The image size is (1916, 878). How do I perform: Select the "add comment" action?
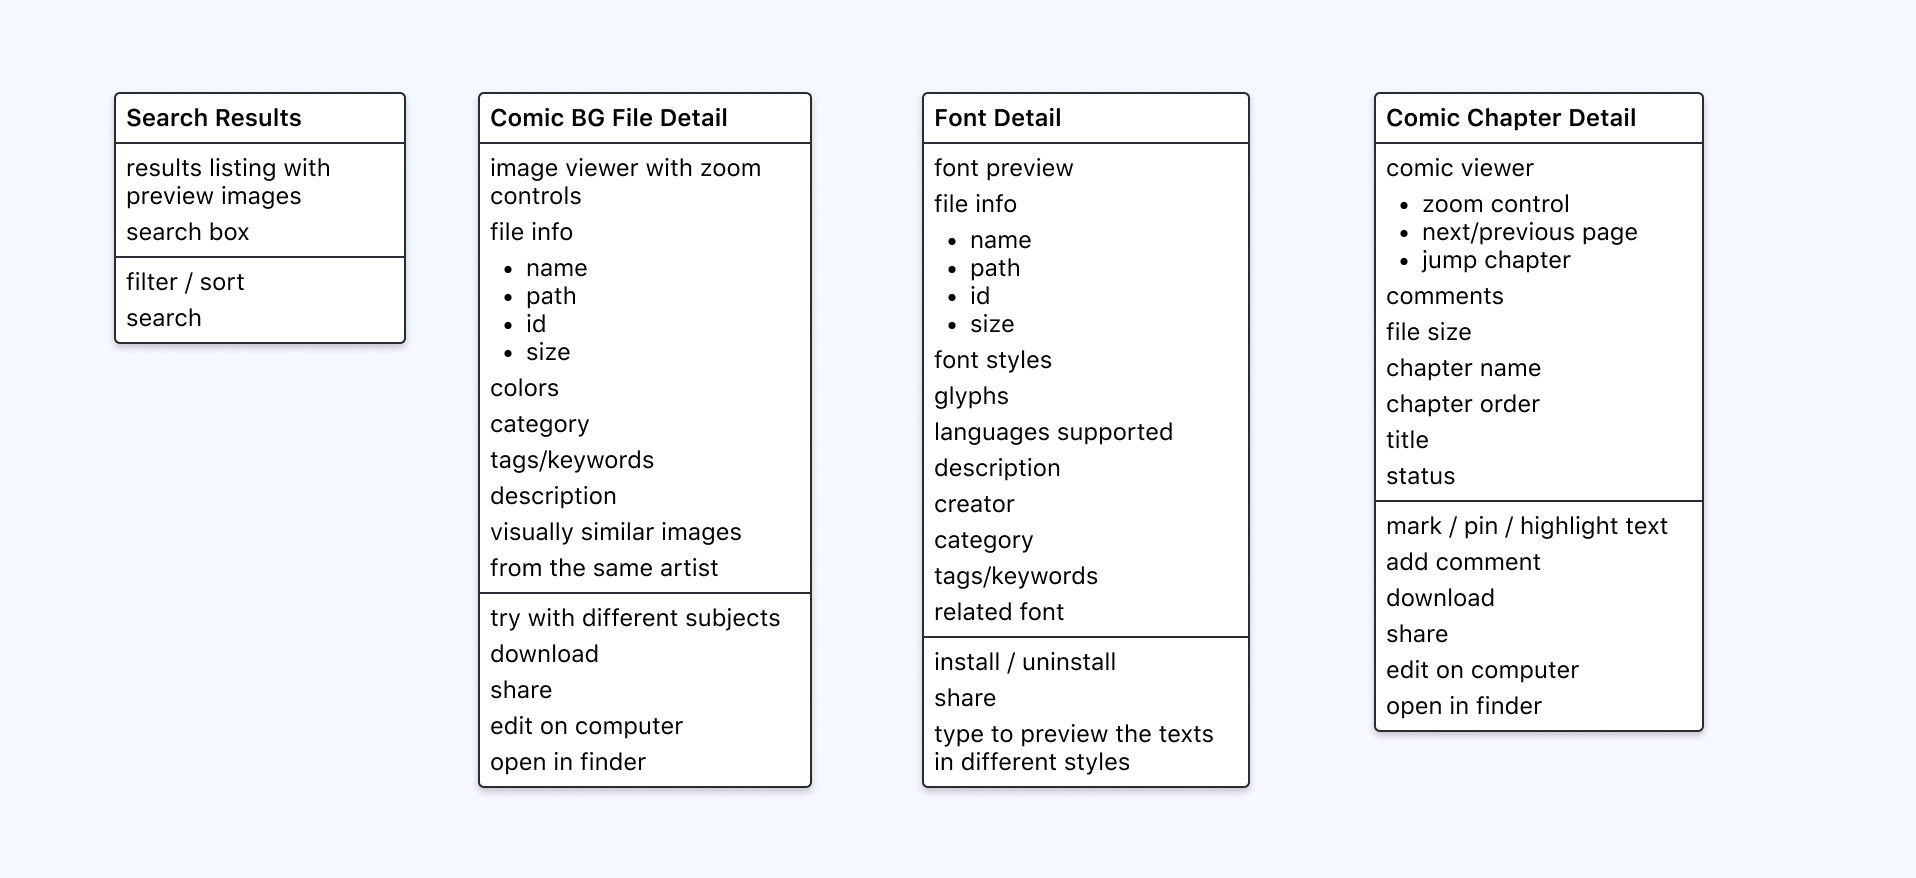tap(1463, 562)
